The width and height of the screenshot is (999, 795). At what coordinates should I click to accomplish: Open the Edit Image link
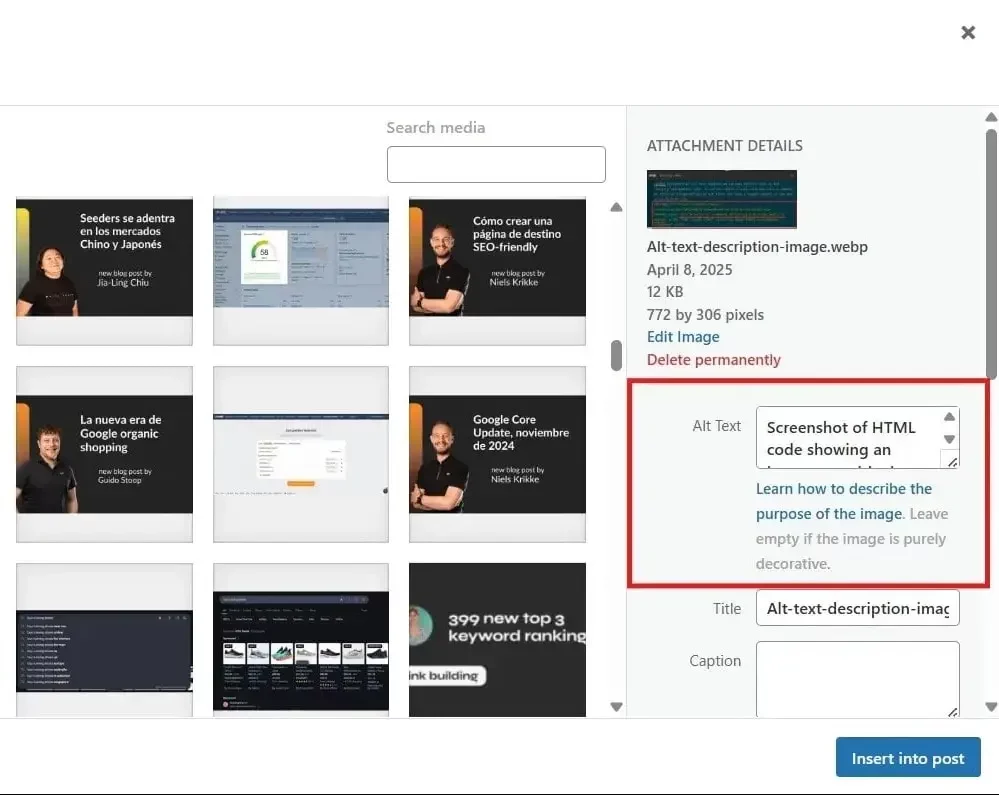[683, 337]
